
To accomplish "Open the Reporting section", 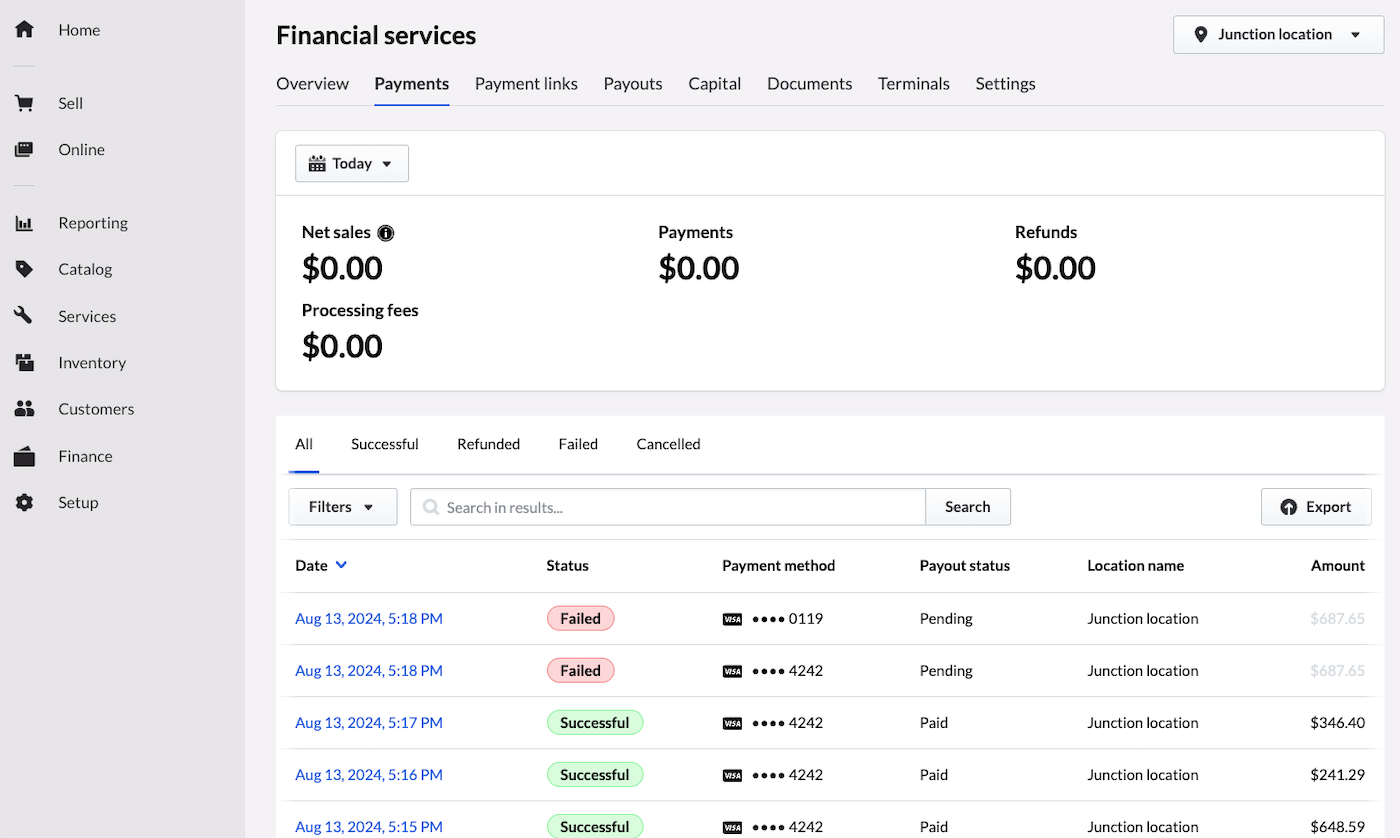I will click(x=93, y=222).
